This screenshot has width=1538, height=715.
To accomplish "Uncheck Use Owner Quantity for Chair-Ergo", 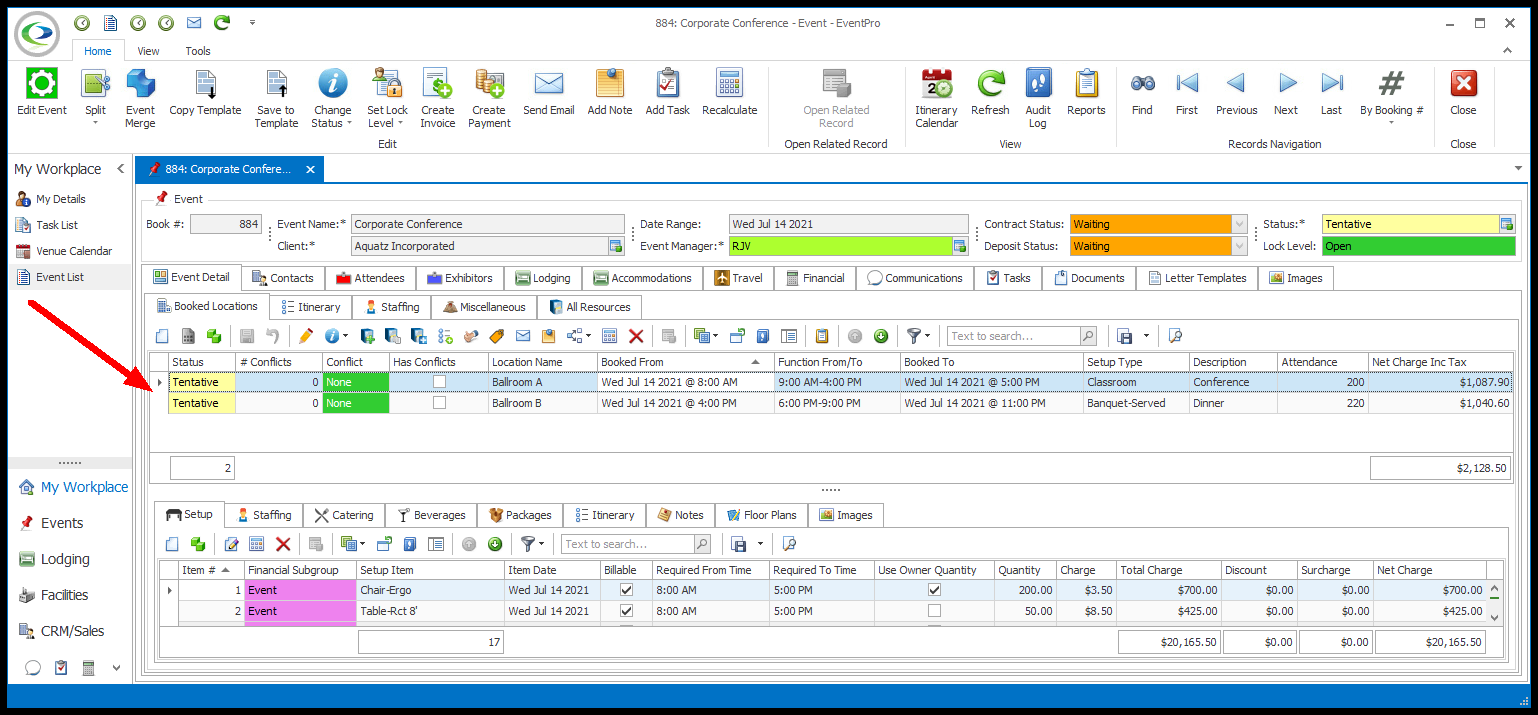I will pyautogui.click(x=934, y=590).
